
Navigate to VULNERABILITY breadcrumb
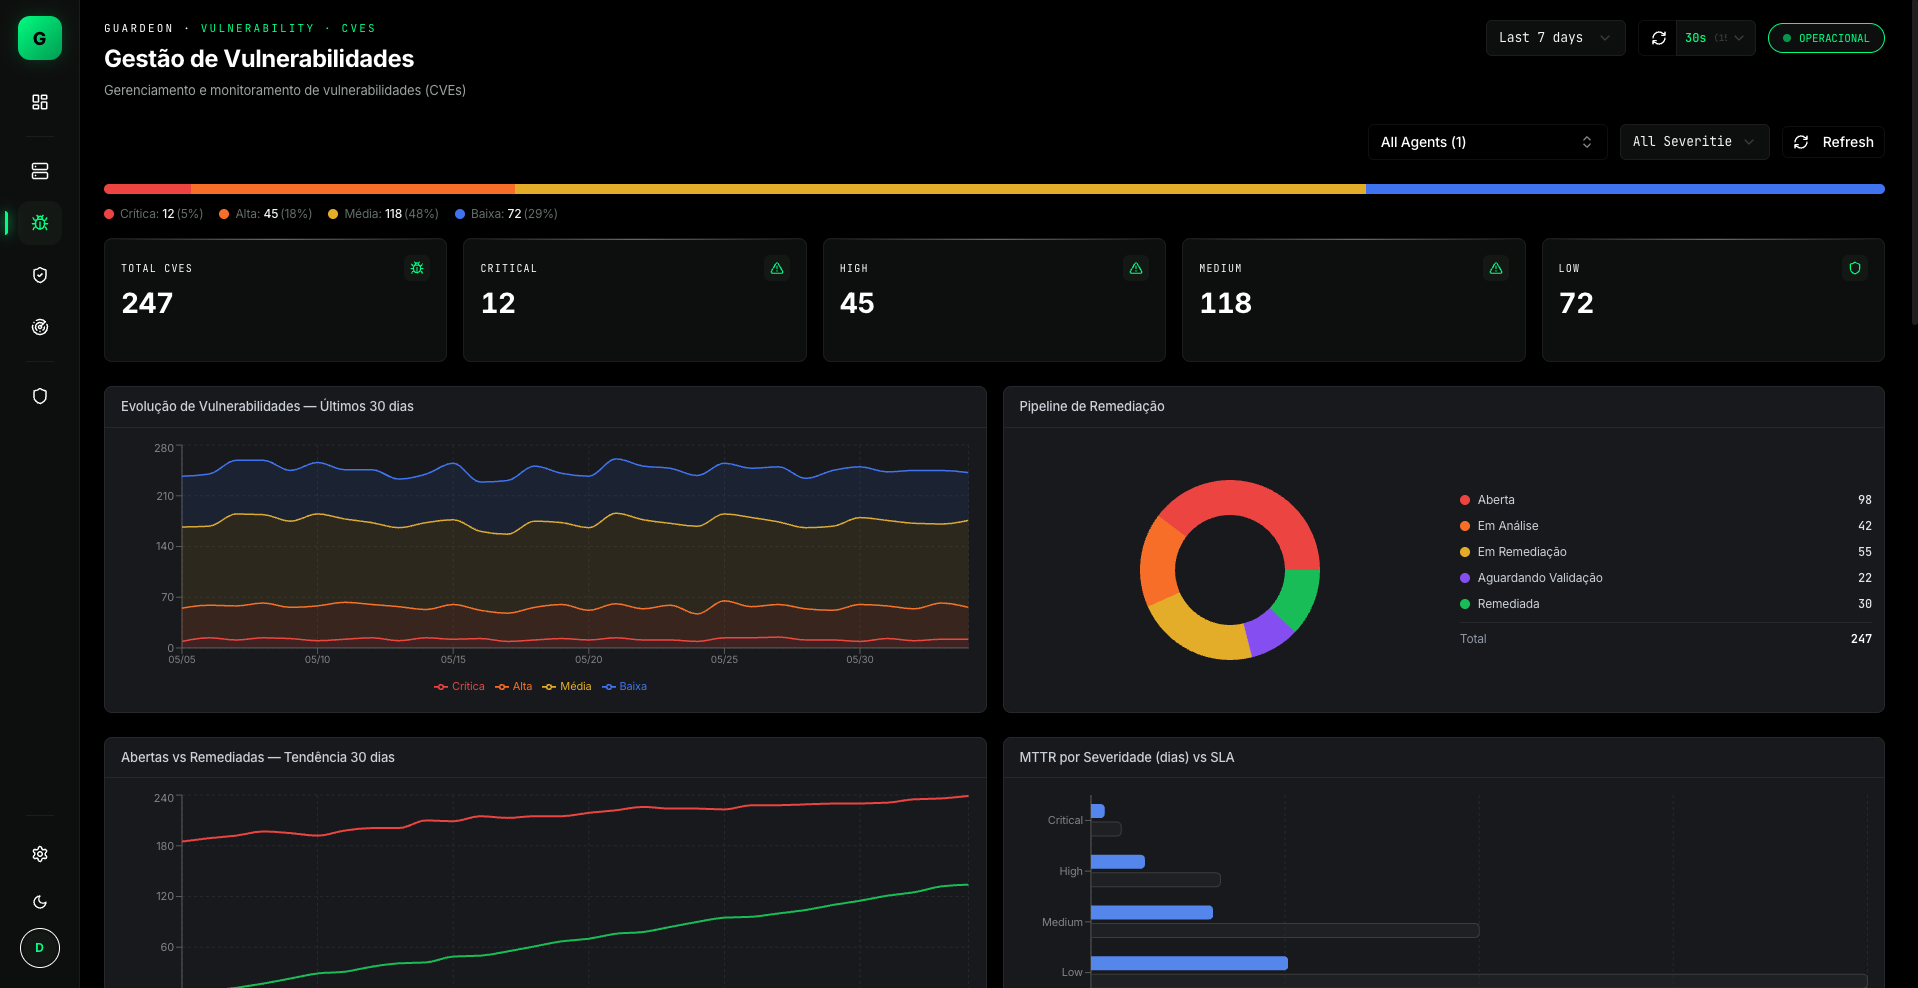[x=257, y=28]
